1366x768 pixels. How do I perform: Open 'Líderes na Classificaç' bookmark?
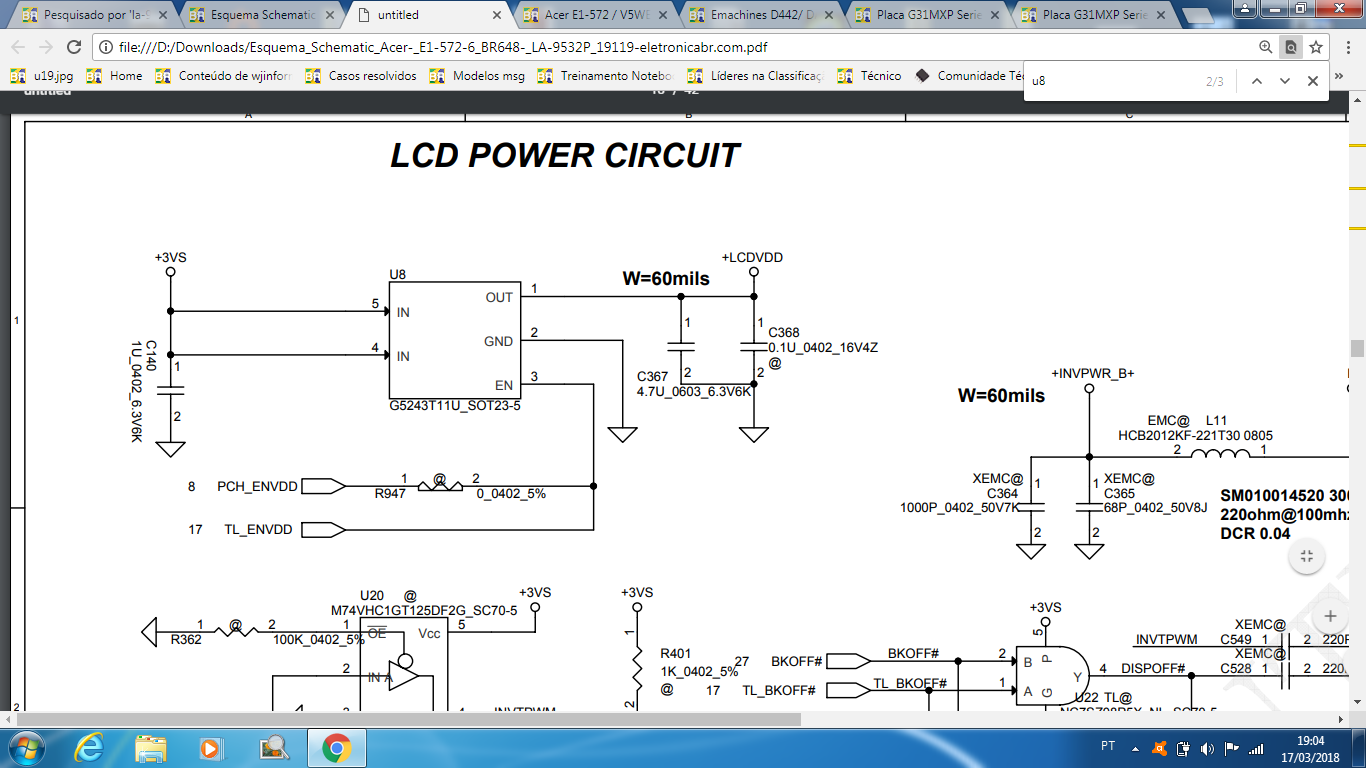(755, 76)
